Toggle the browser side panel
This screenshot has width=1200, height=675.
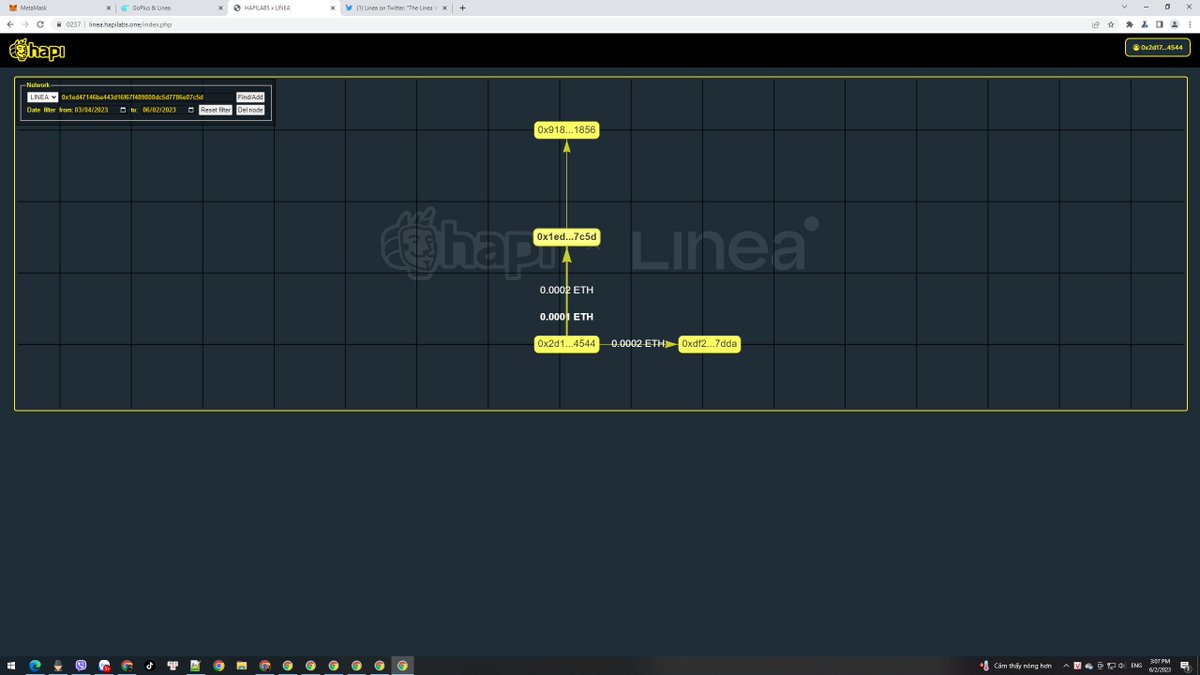(x=1159, y=24)
